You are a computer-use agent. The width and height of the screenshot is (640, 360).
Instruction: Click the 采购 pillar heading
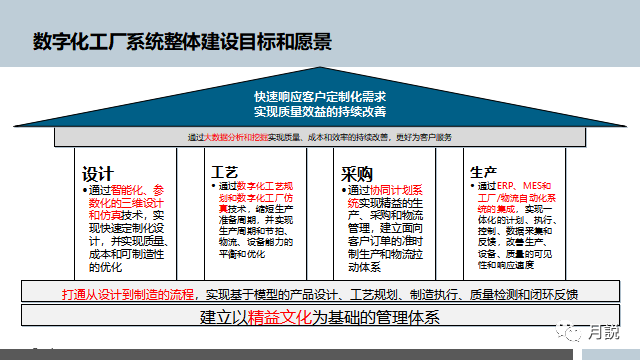pyautogui.click(x=357, y=174)
